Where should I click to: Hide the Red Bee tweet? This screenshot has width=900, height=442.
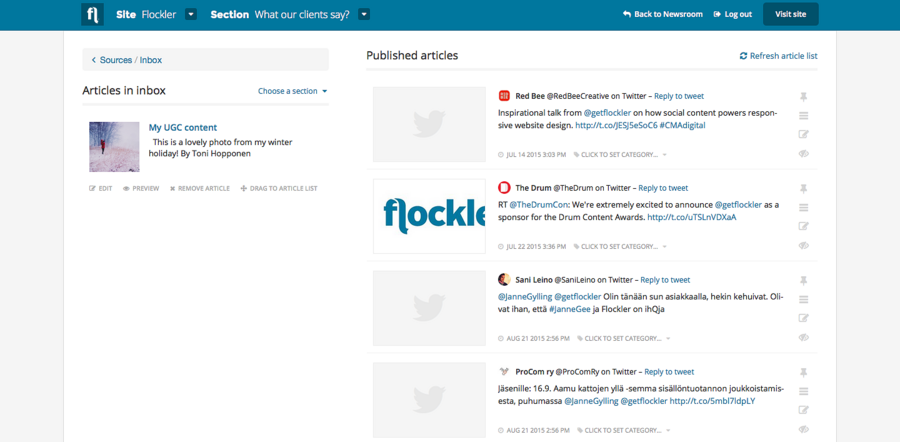coord(804,153)
